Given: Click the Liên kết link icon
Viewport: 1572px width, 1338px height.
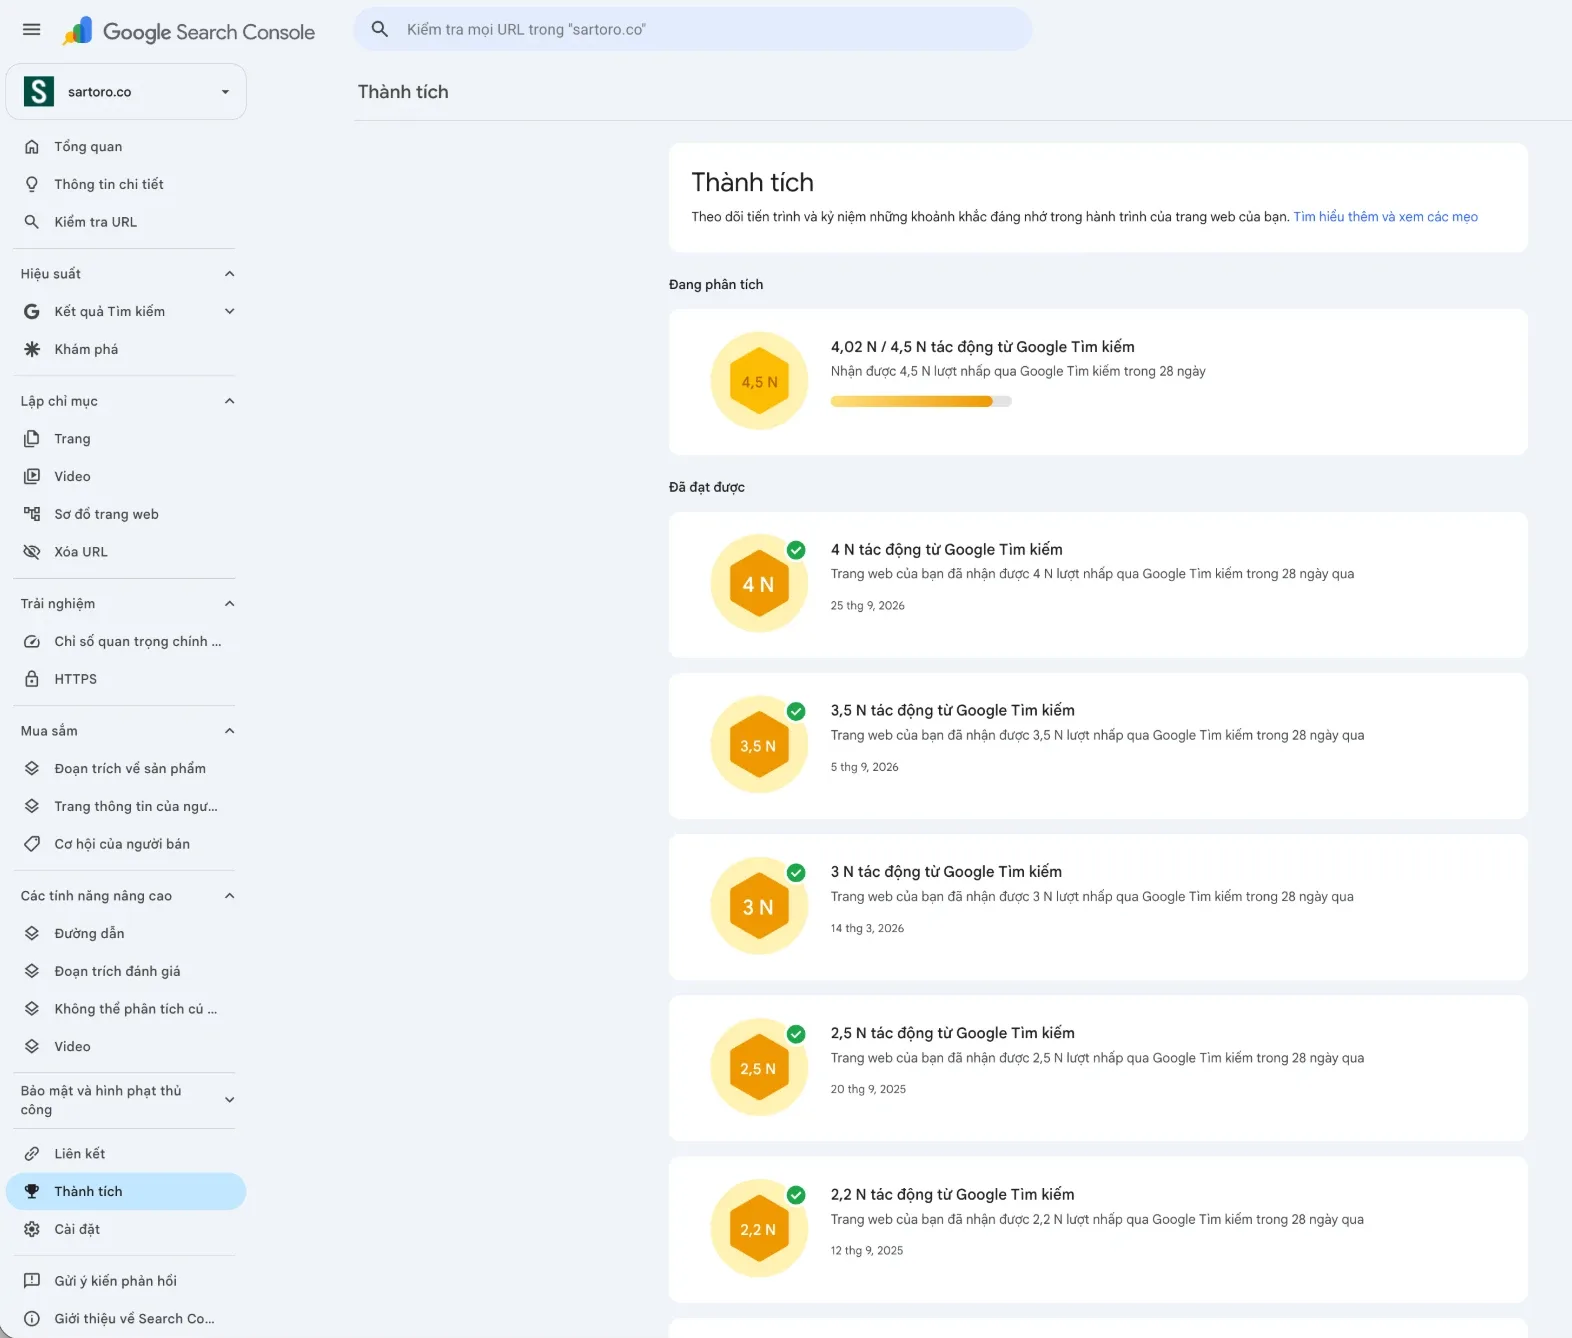Looking at the screenshot, I should coord(32,1154).
